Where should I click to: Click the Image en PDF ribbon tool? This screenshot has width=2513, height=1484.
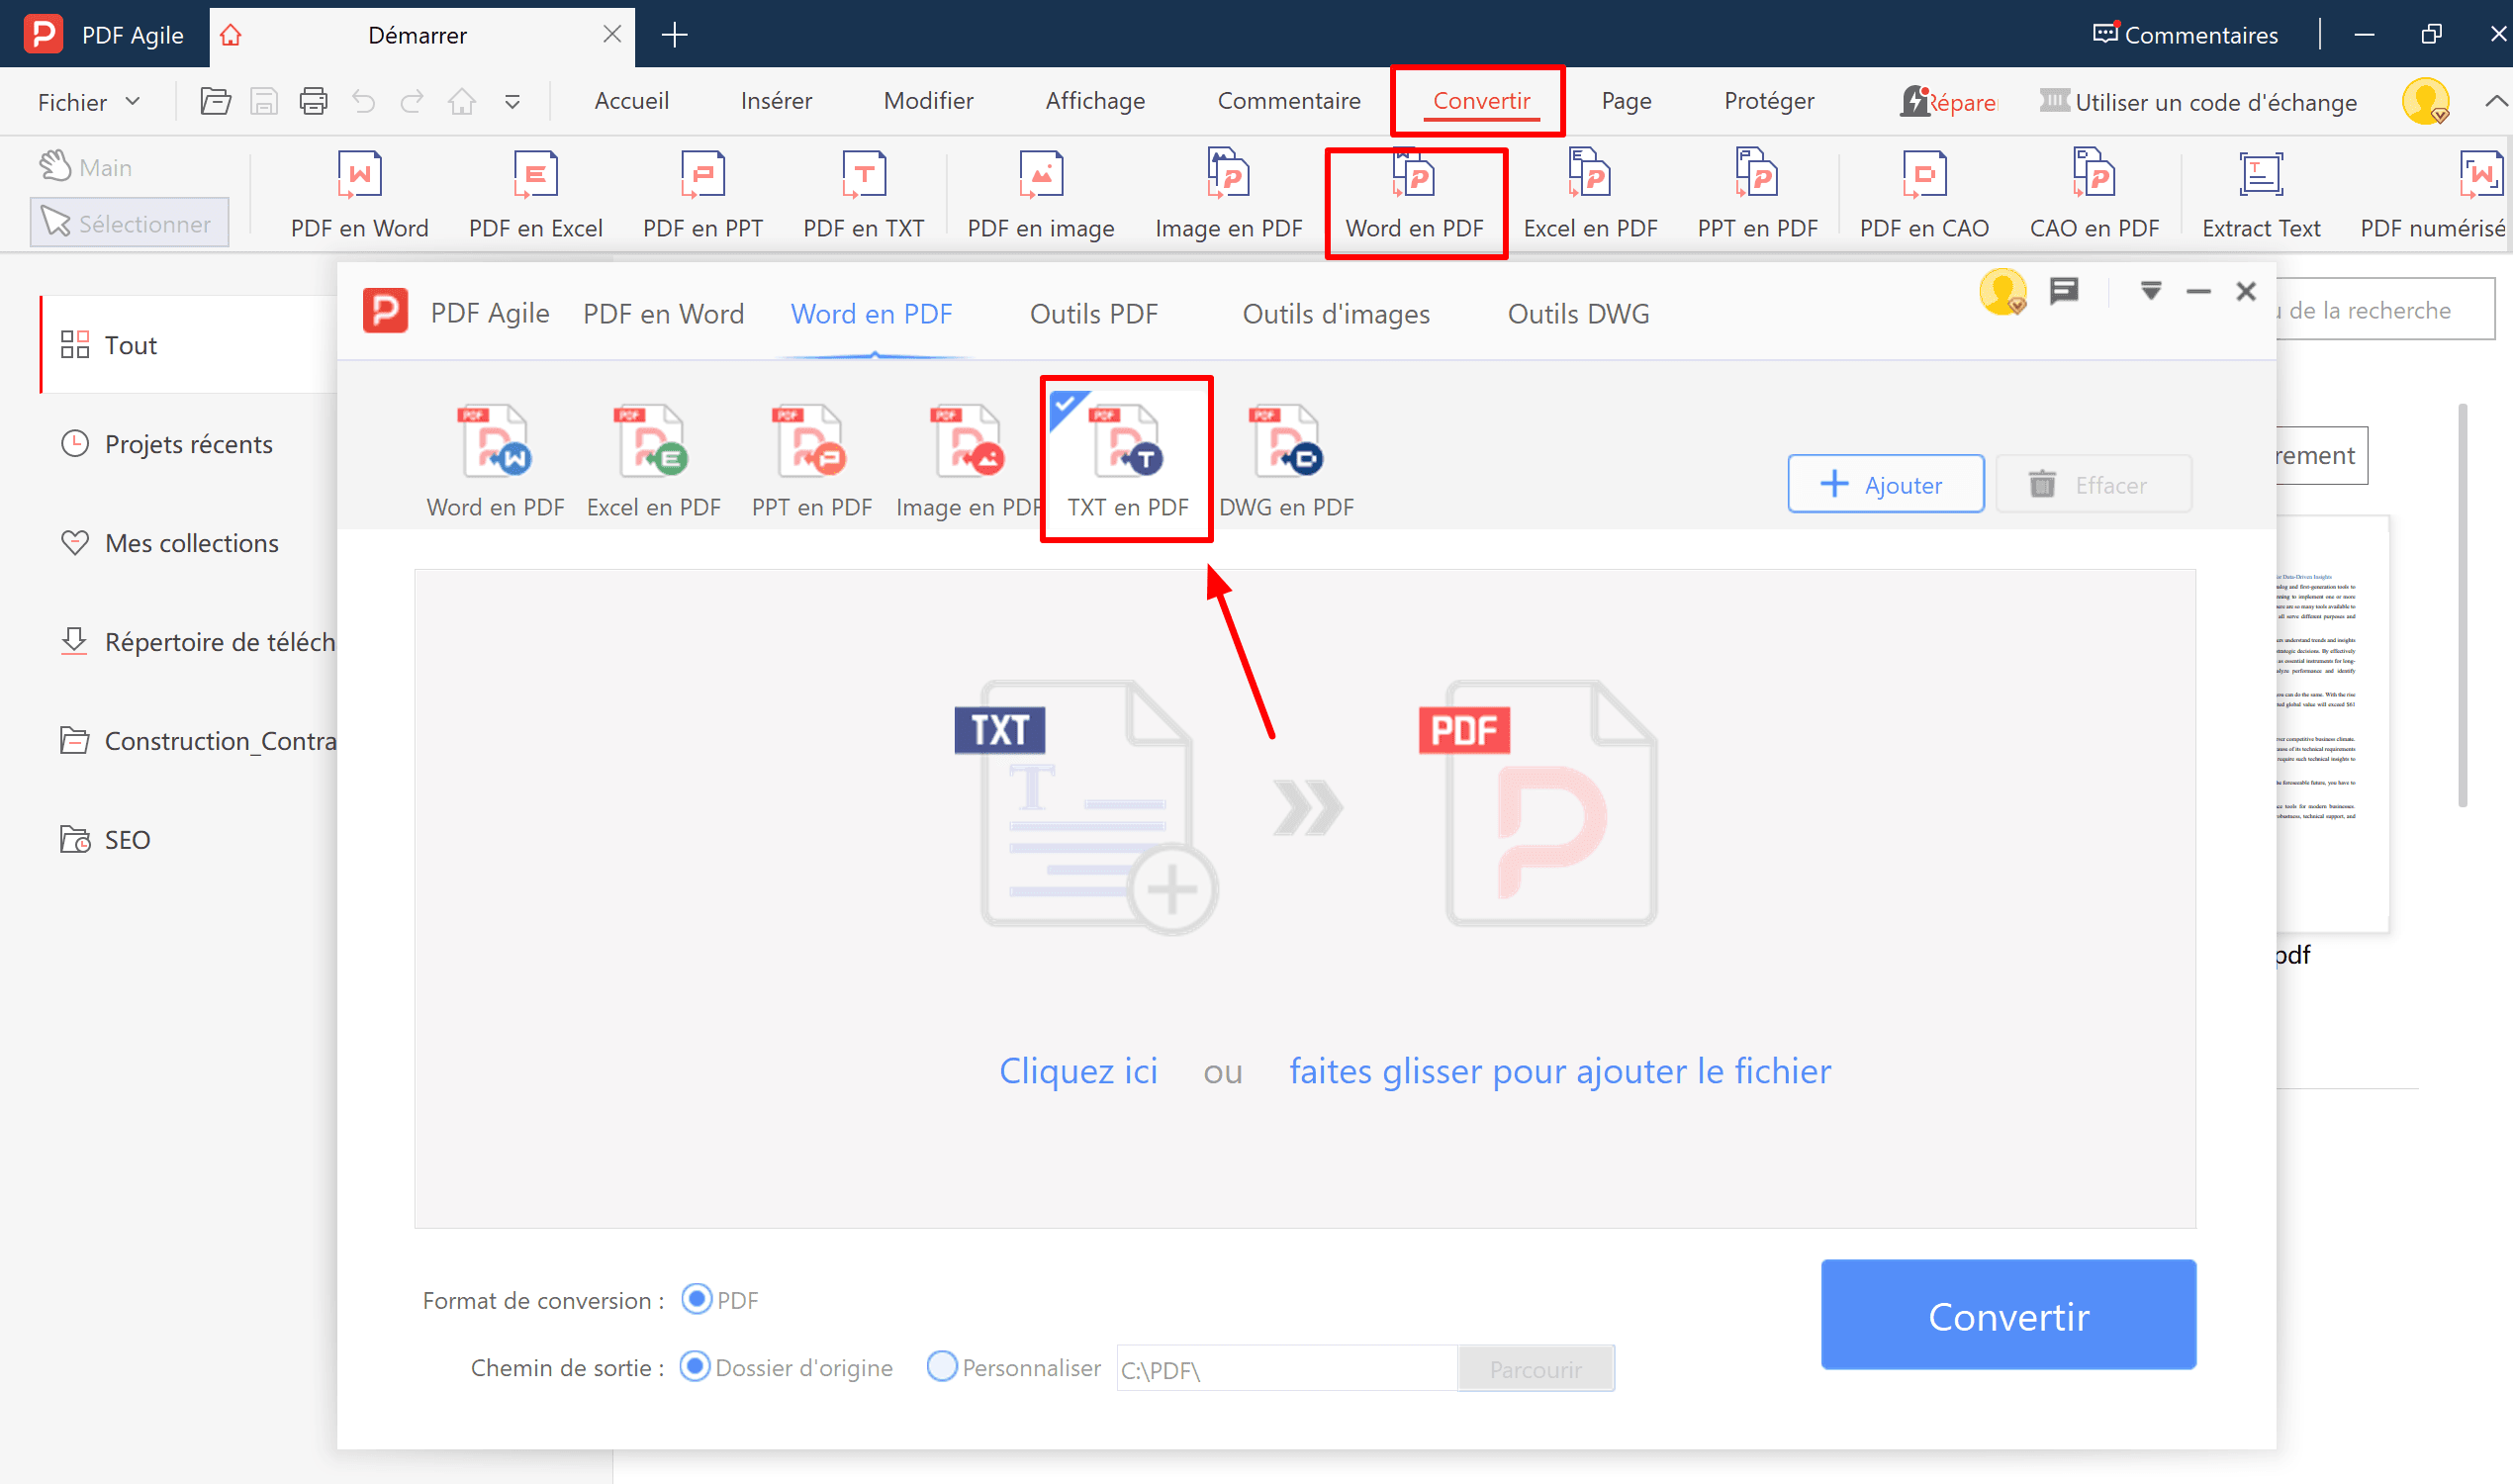coord(1228,196)
